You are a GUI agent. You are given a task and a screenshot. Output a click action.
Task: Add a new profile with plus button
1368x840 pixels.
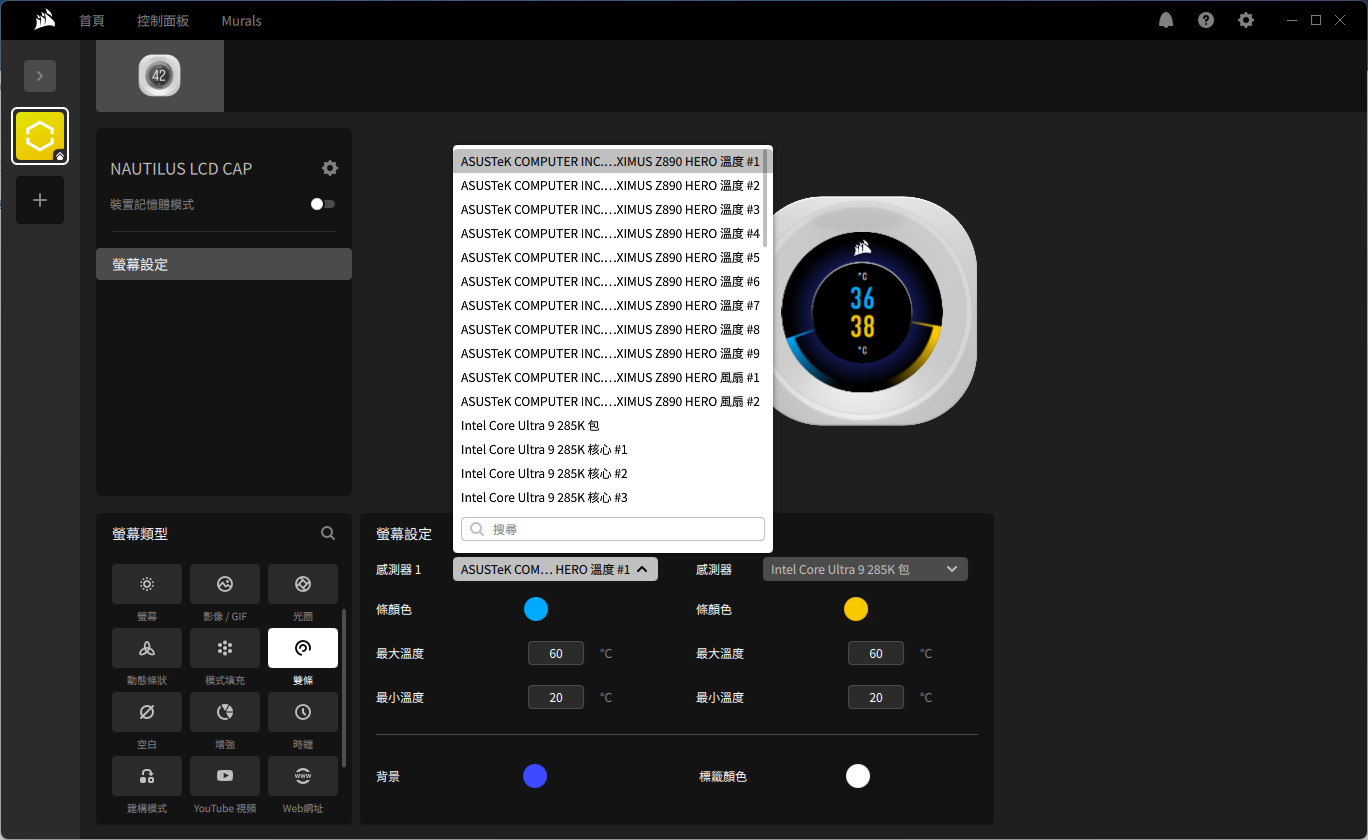pos(40,200)
